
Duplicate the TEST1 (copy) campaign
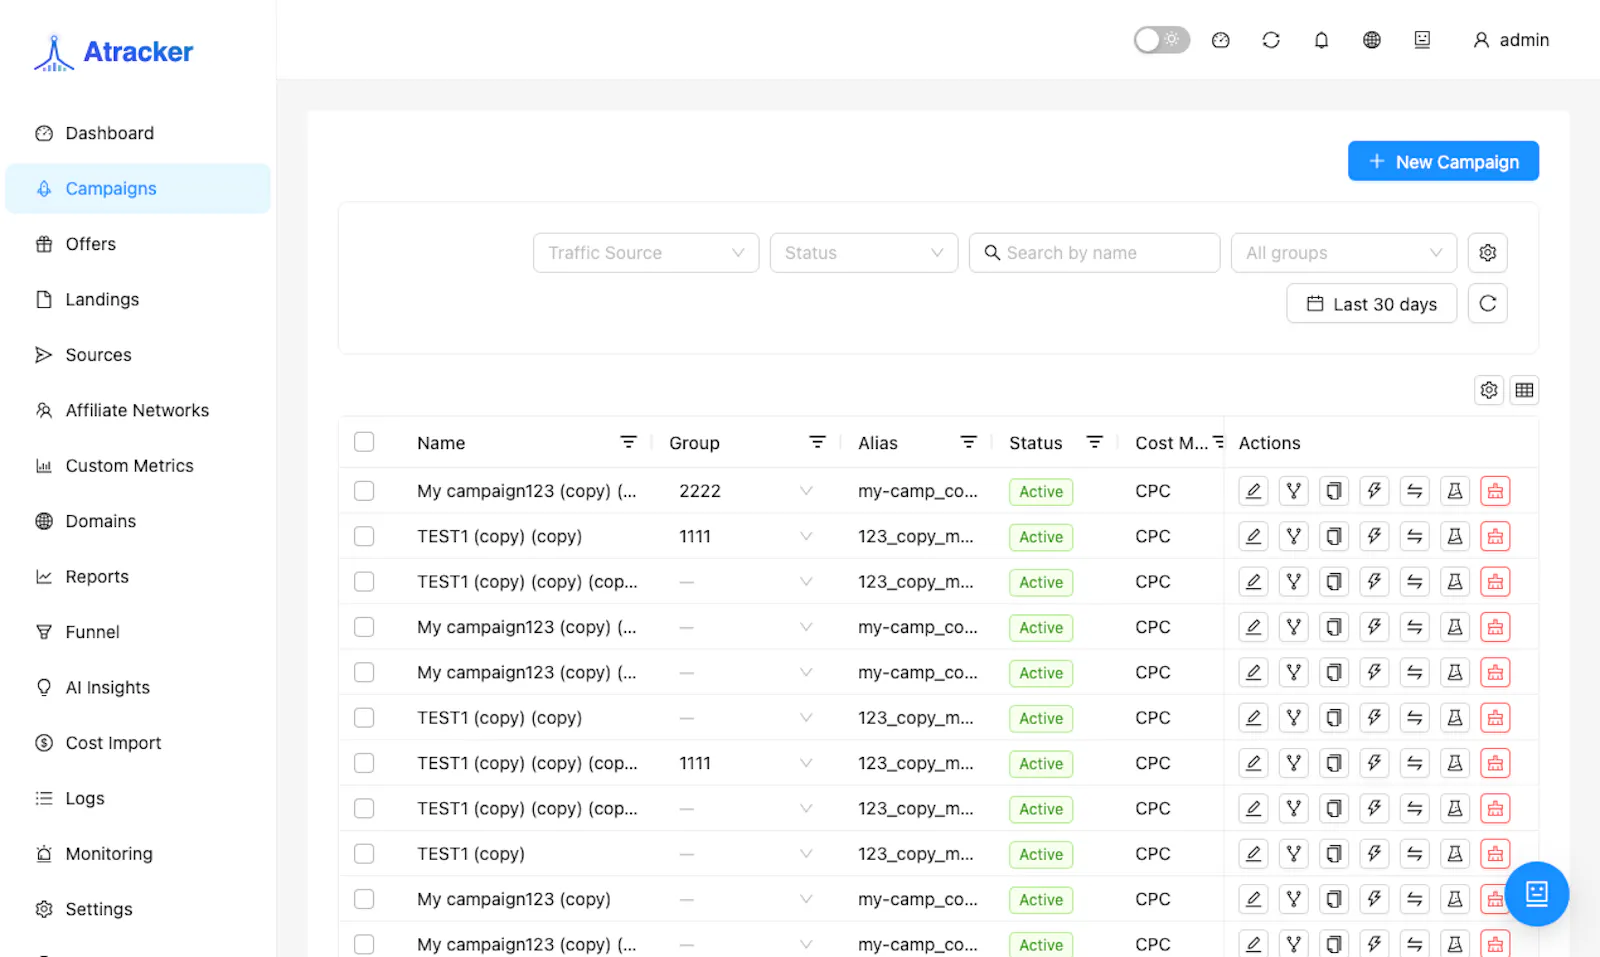(1334, 854)
